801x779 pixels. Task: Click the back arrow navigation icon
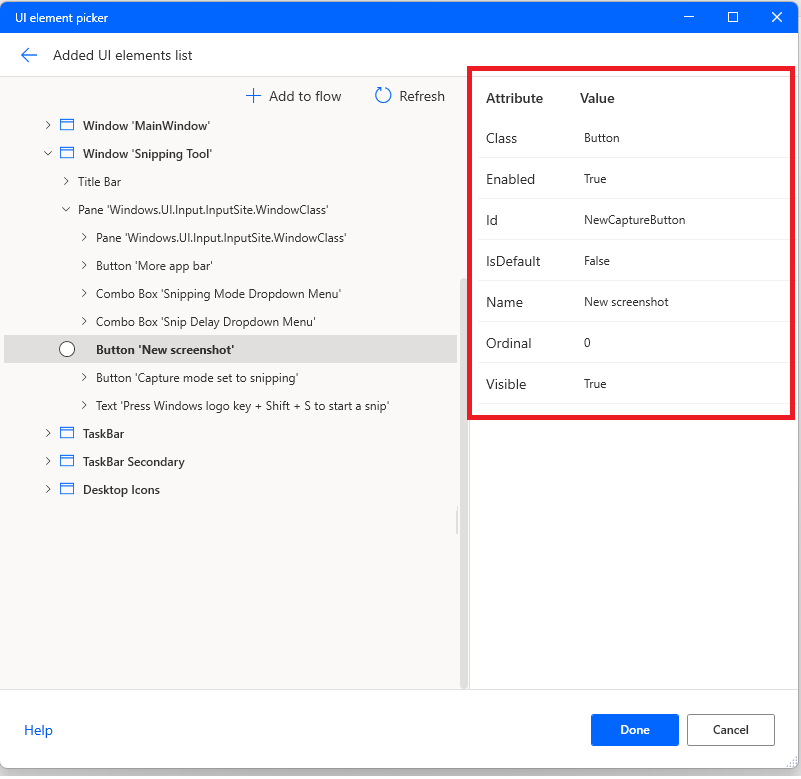(x=28, y=56)
